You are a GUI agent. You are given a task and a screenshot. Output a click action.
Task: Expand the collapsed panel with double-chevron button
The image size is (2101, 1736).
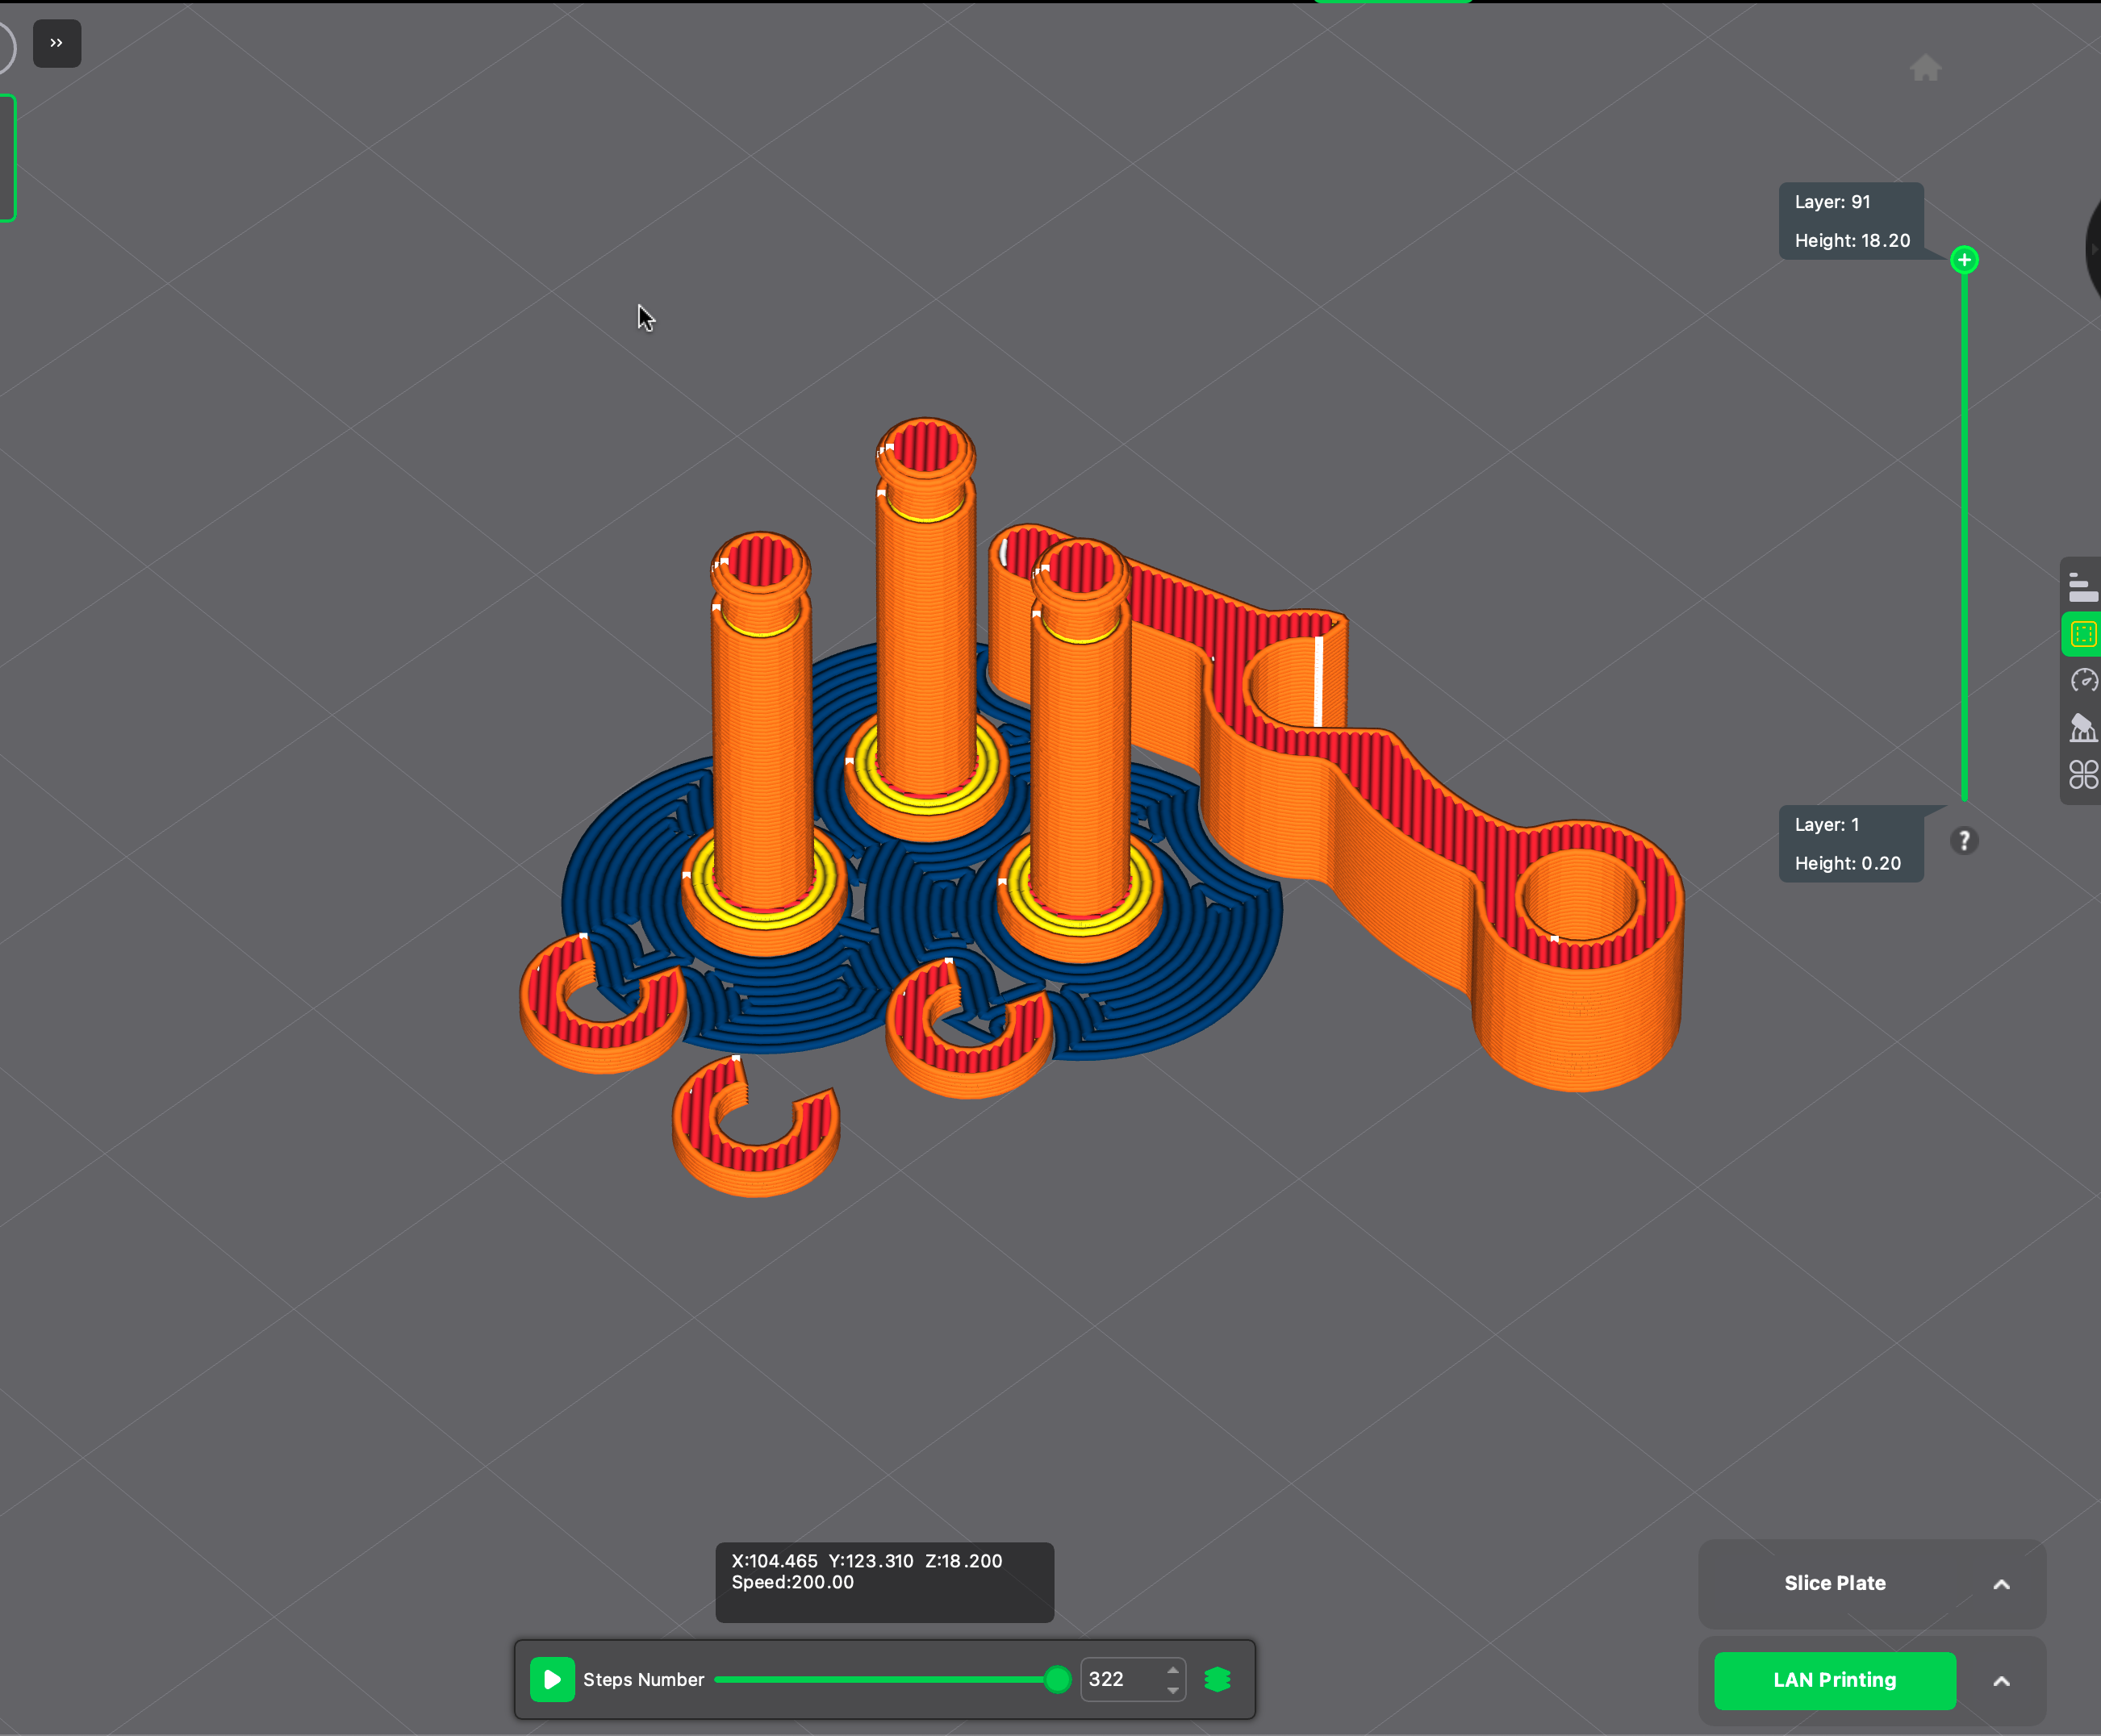(x=57, y=43)
